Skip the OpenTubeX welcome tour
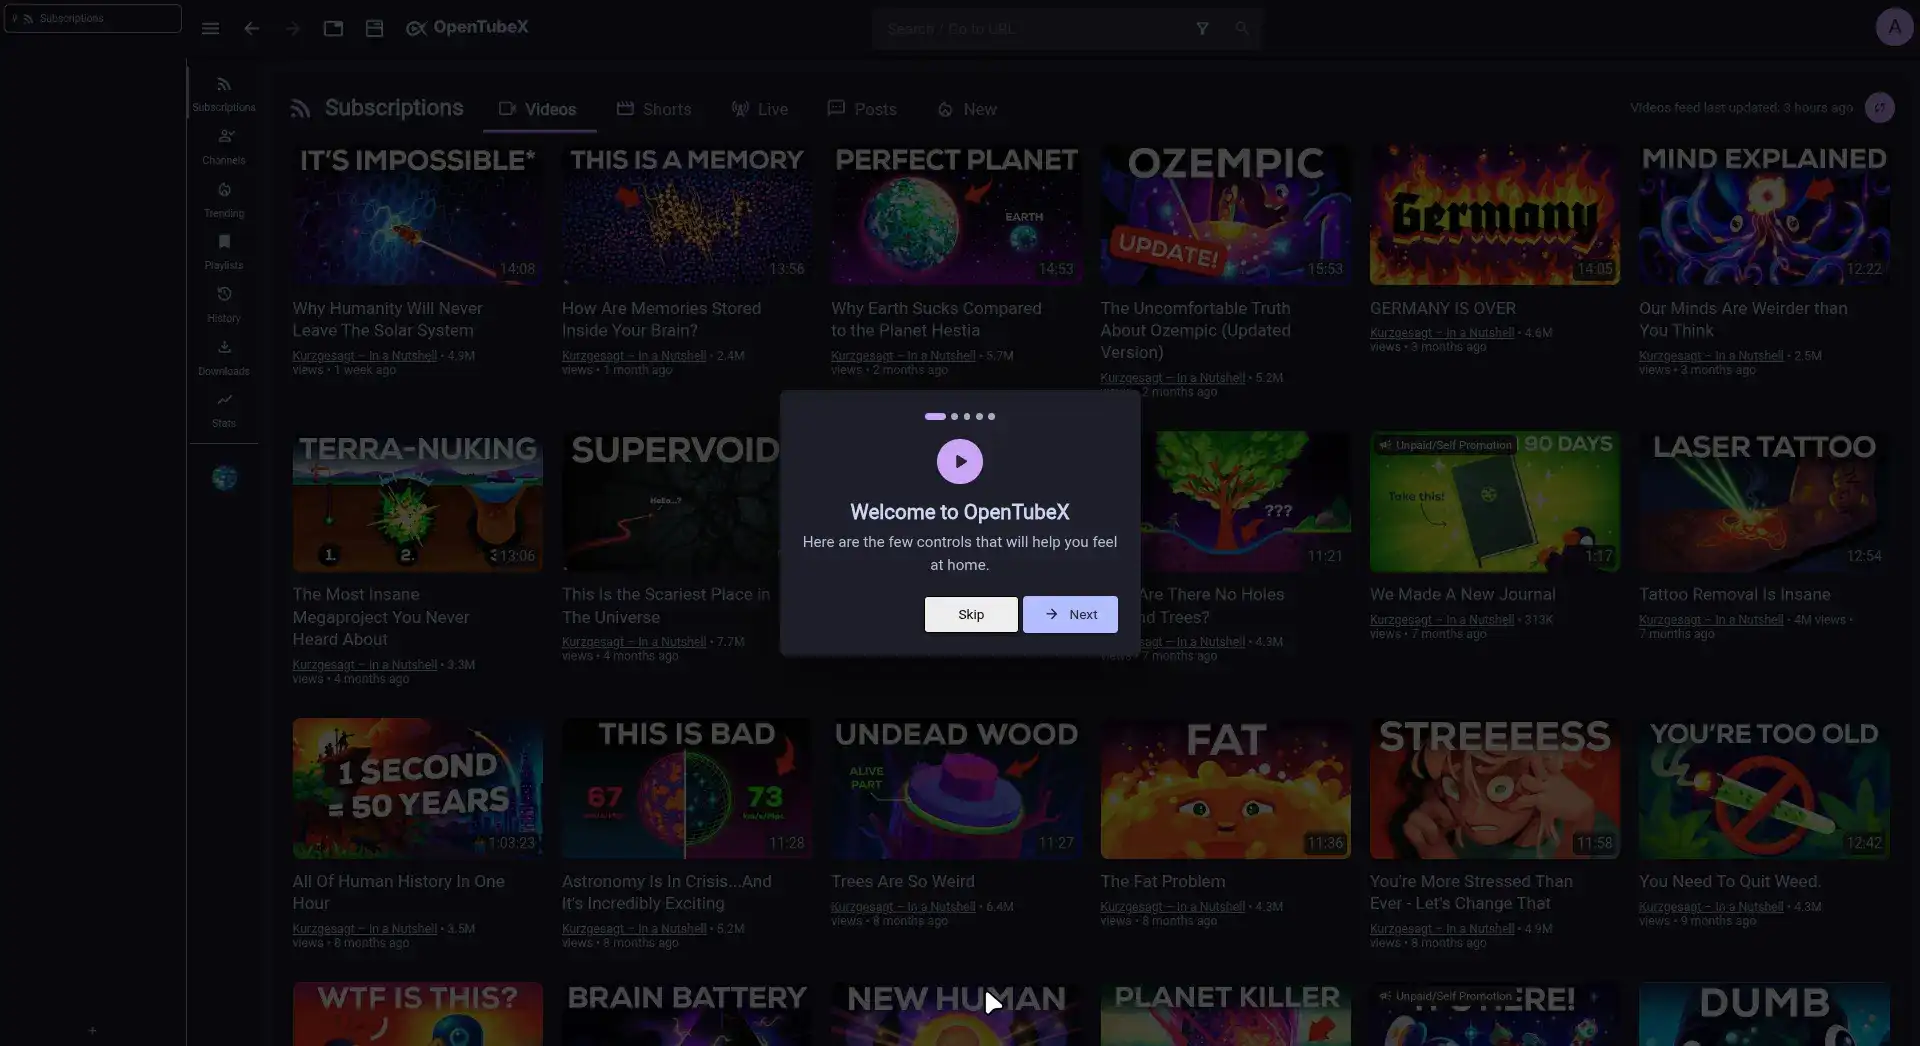This screenshot has width=1920, height=1046. (x=971, y=614)
